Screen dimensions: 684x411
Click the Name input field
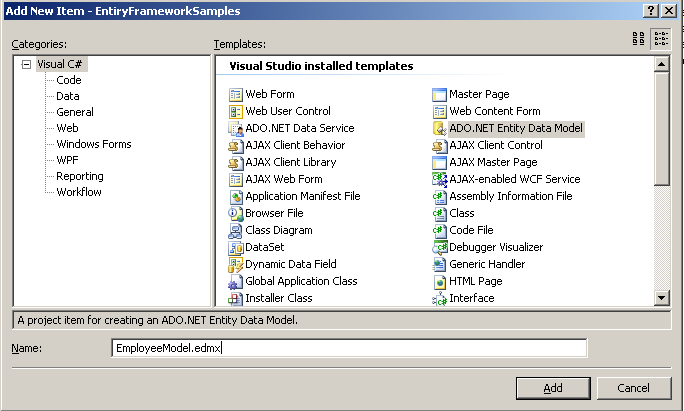(349, 348)
